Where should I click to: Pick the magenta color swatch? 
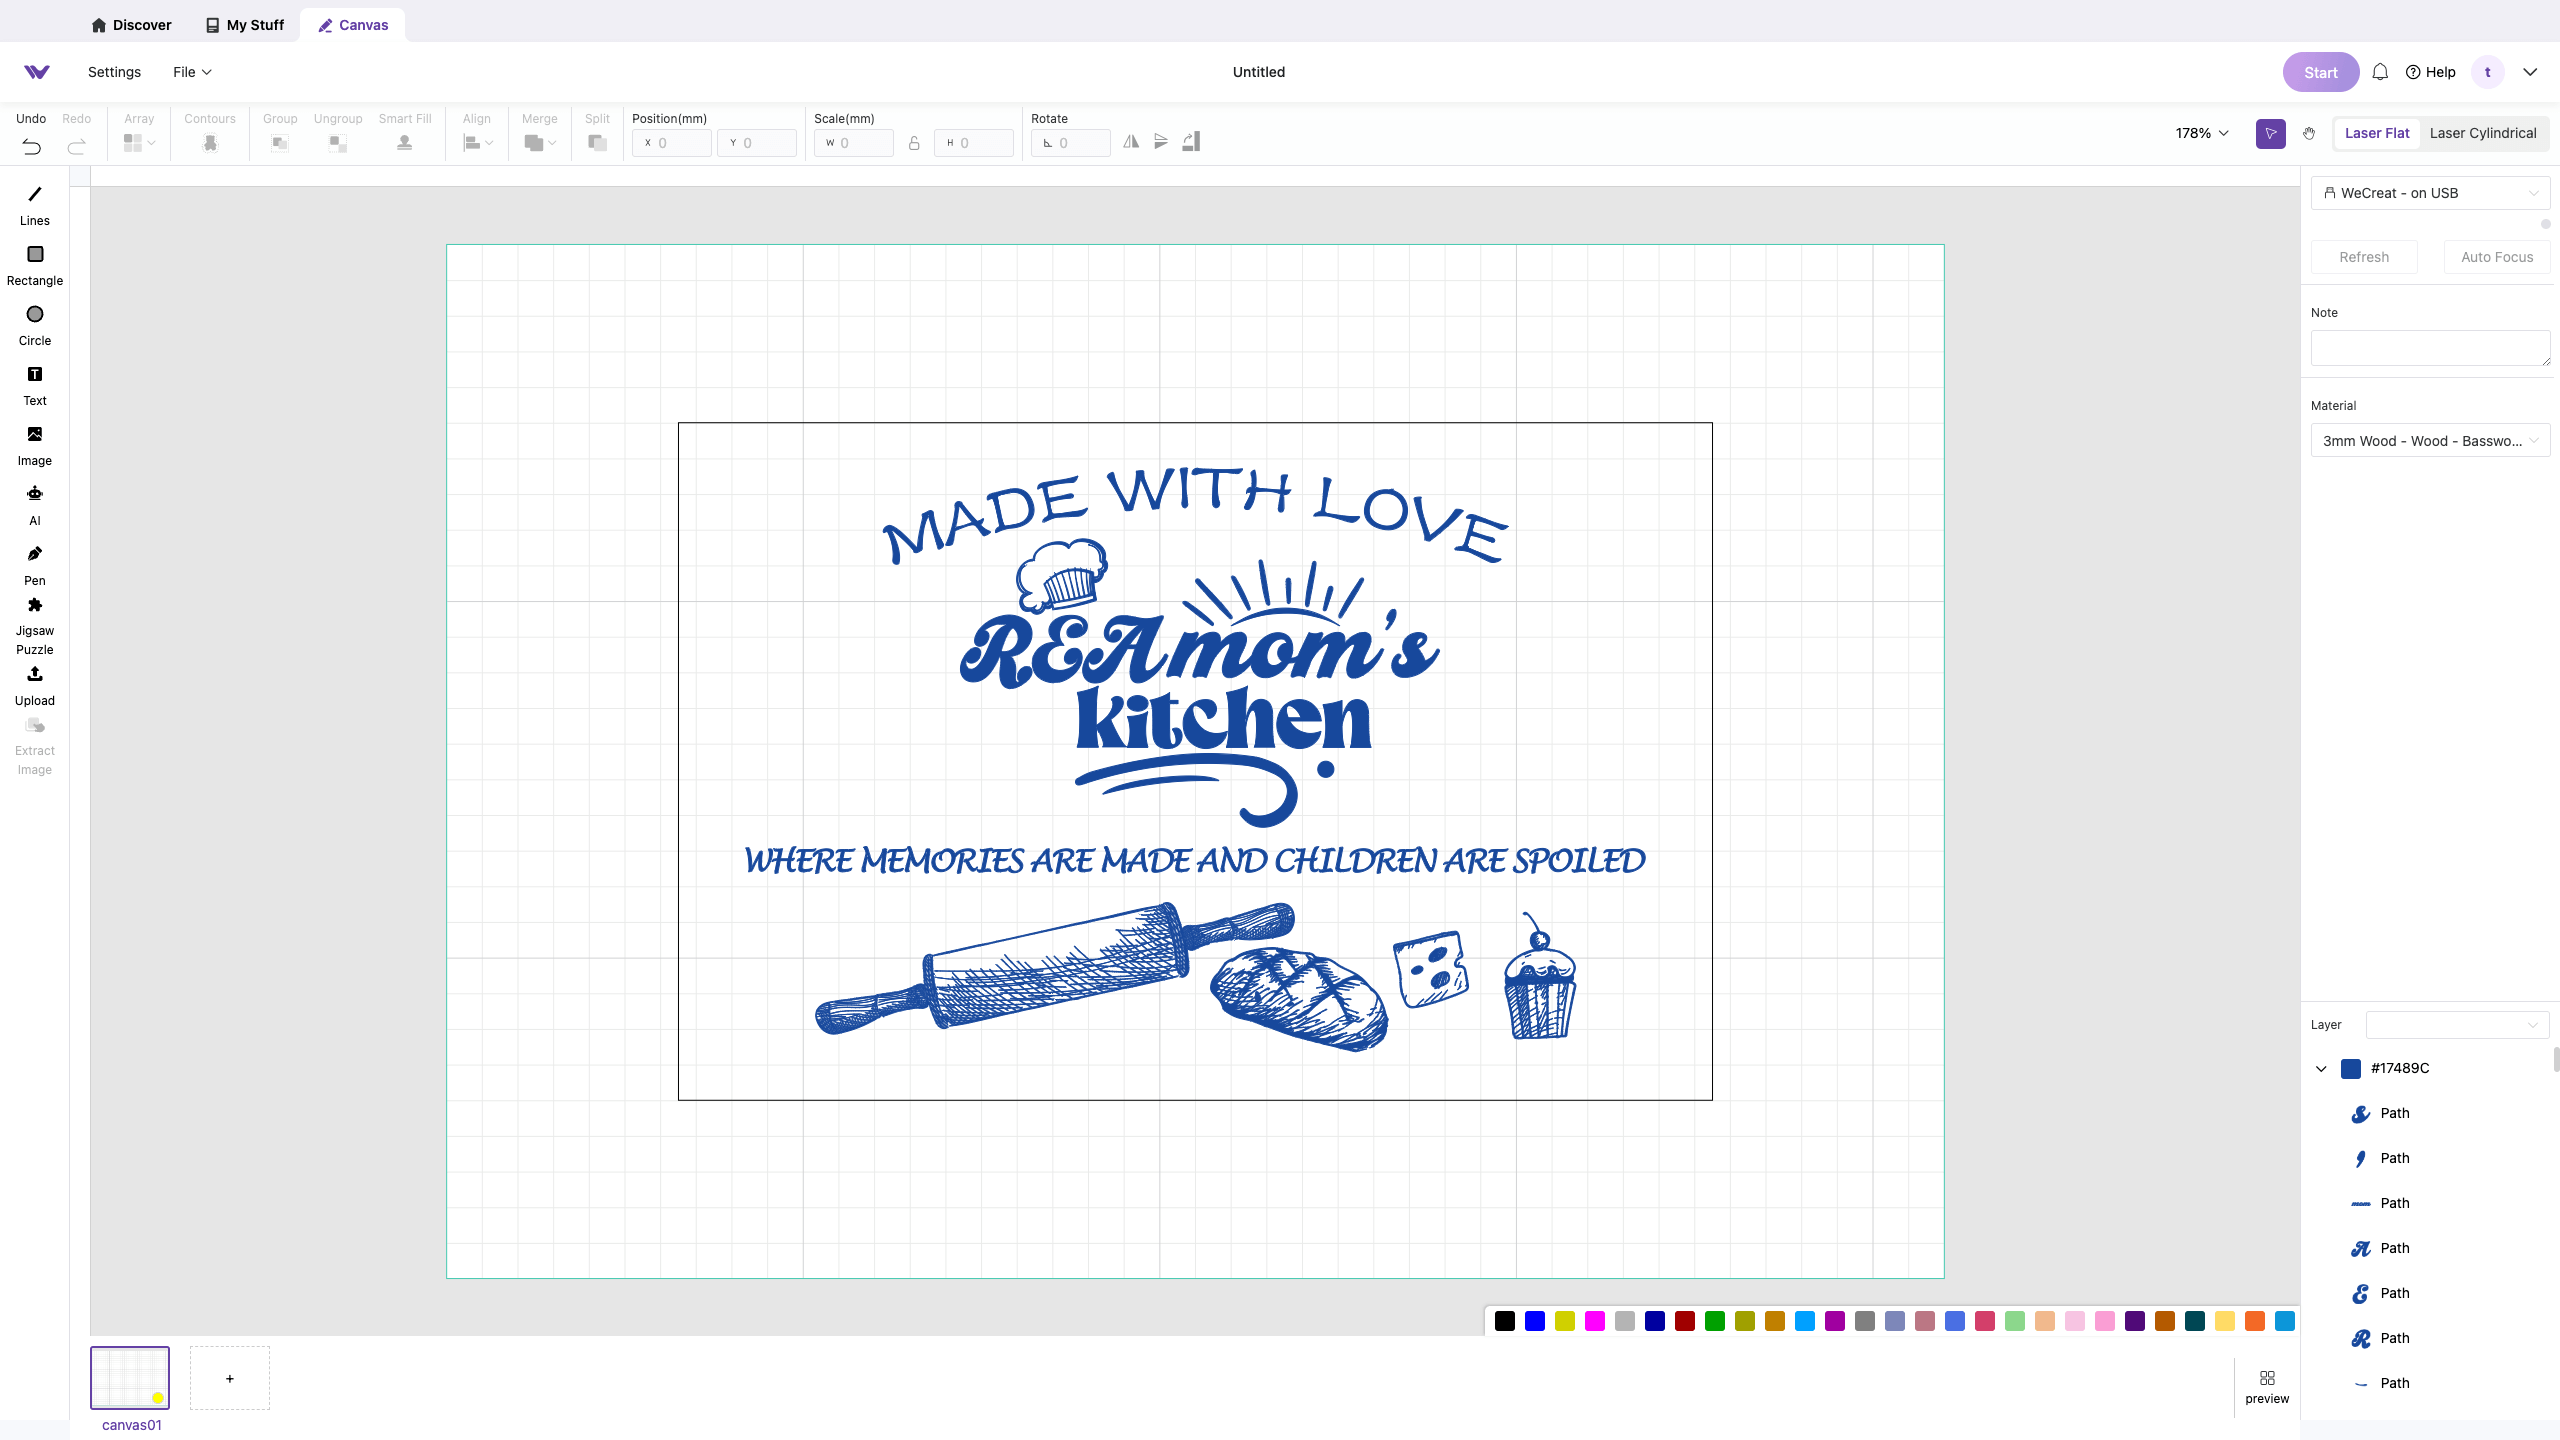coord(1595,1322)
